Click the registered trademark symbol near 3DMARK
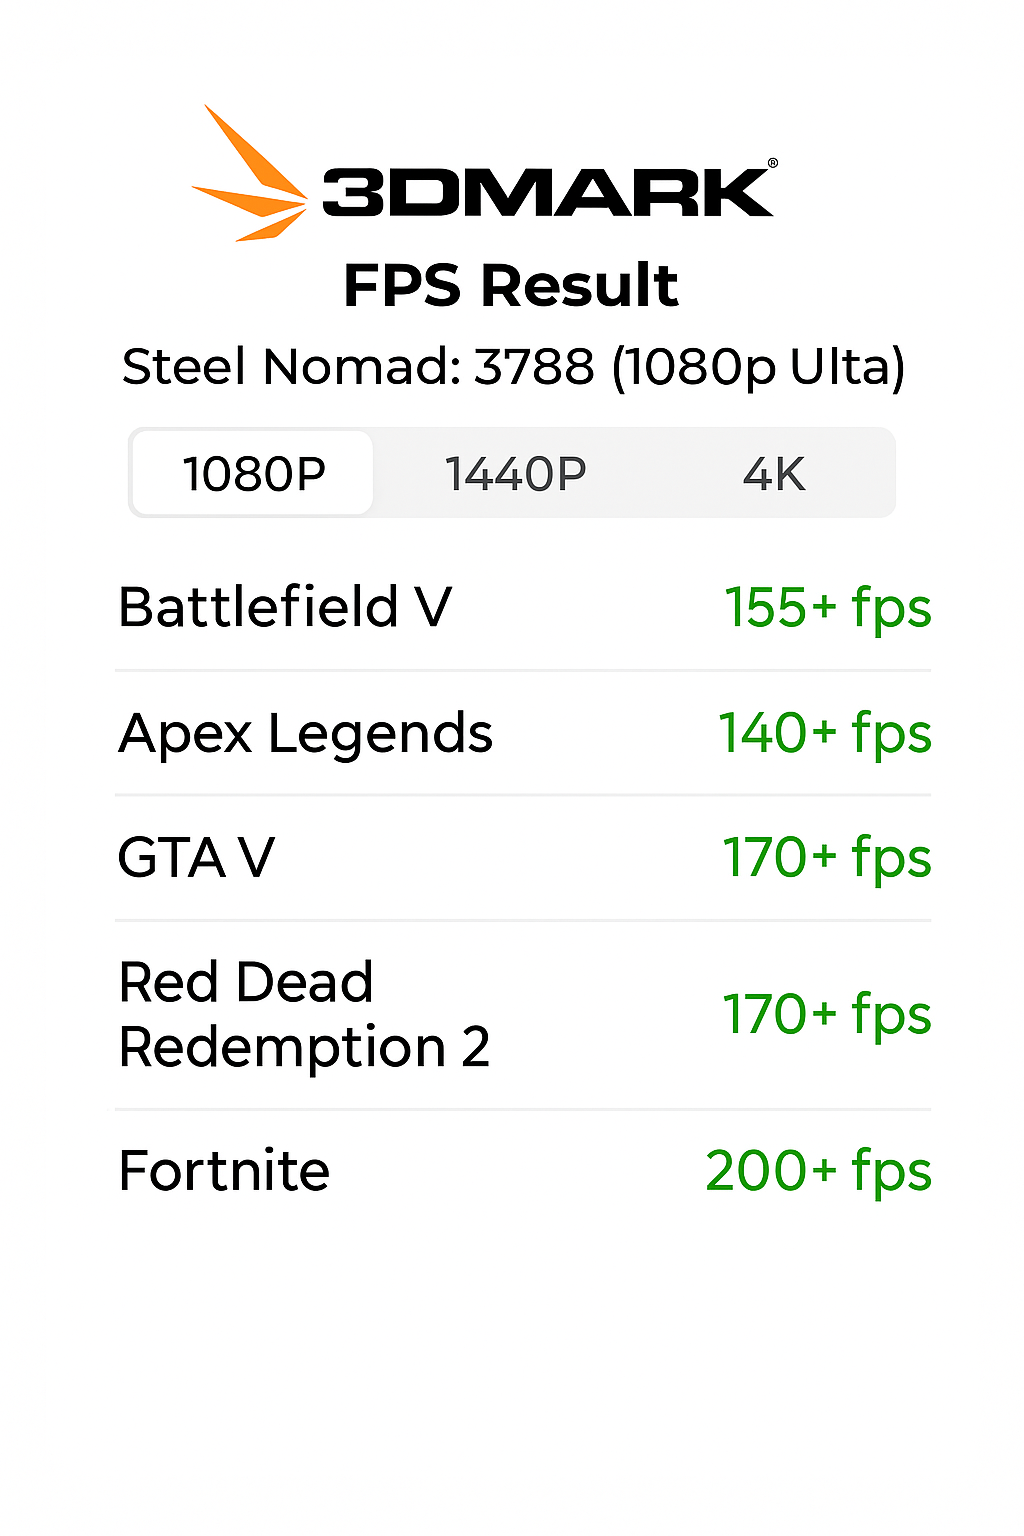The height and width of the screenshot is (1536, 1024). tap(772, 160)
